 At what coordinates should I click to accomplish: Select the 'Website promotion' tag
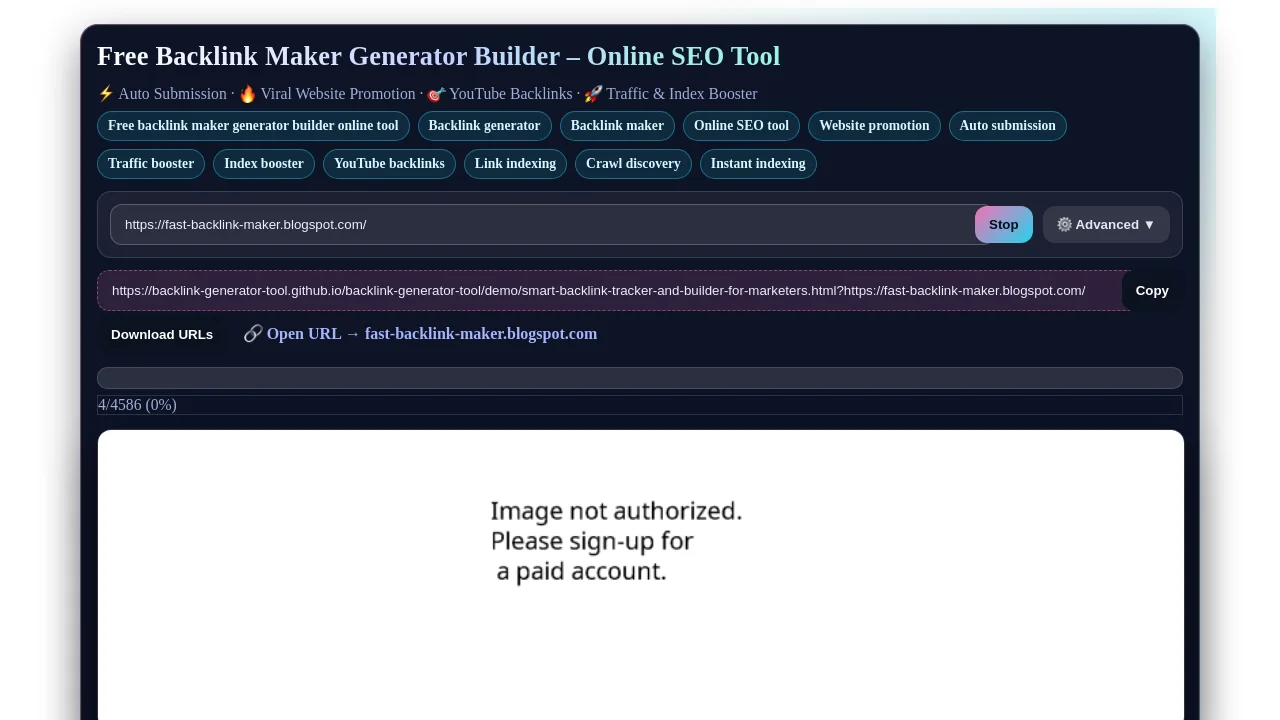pos(874,126)
